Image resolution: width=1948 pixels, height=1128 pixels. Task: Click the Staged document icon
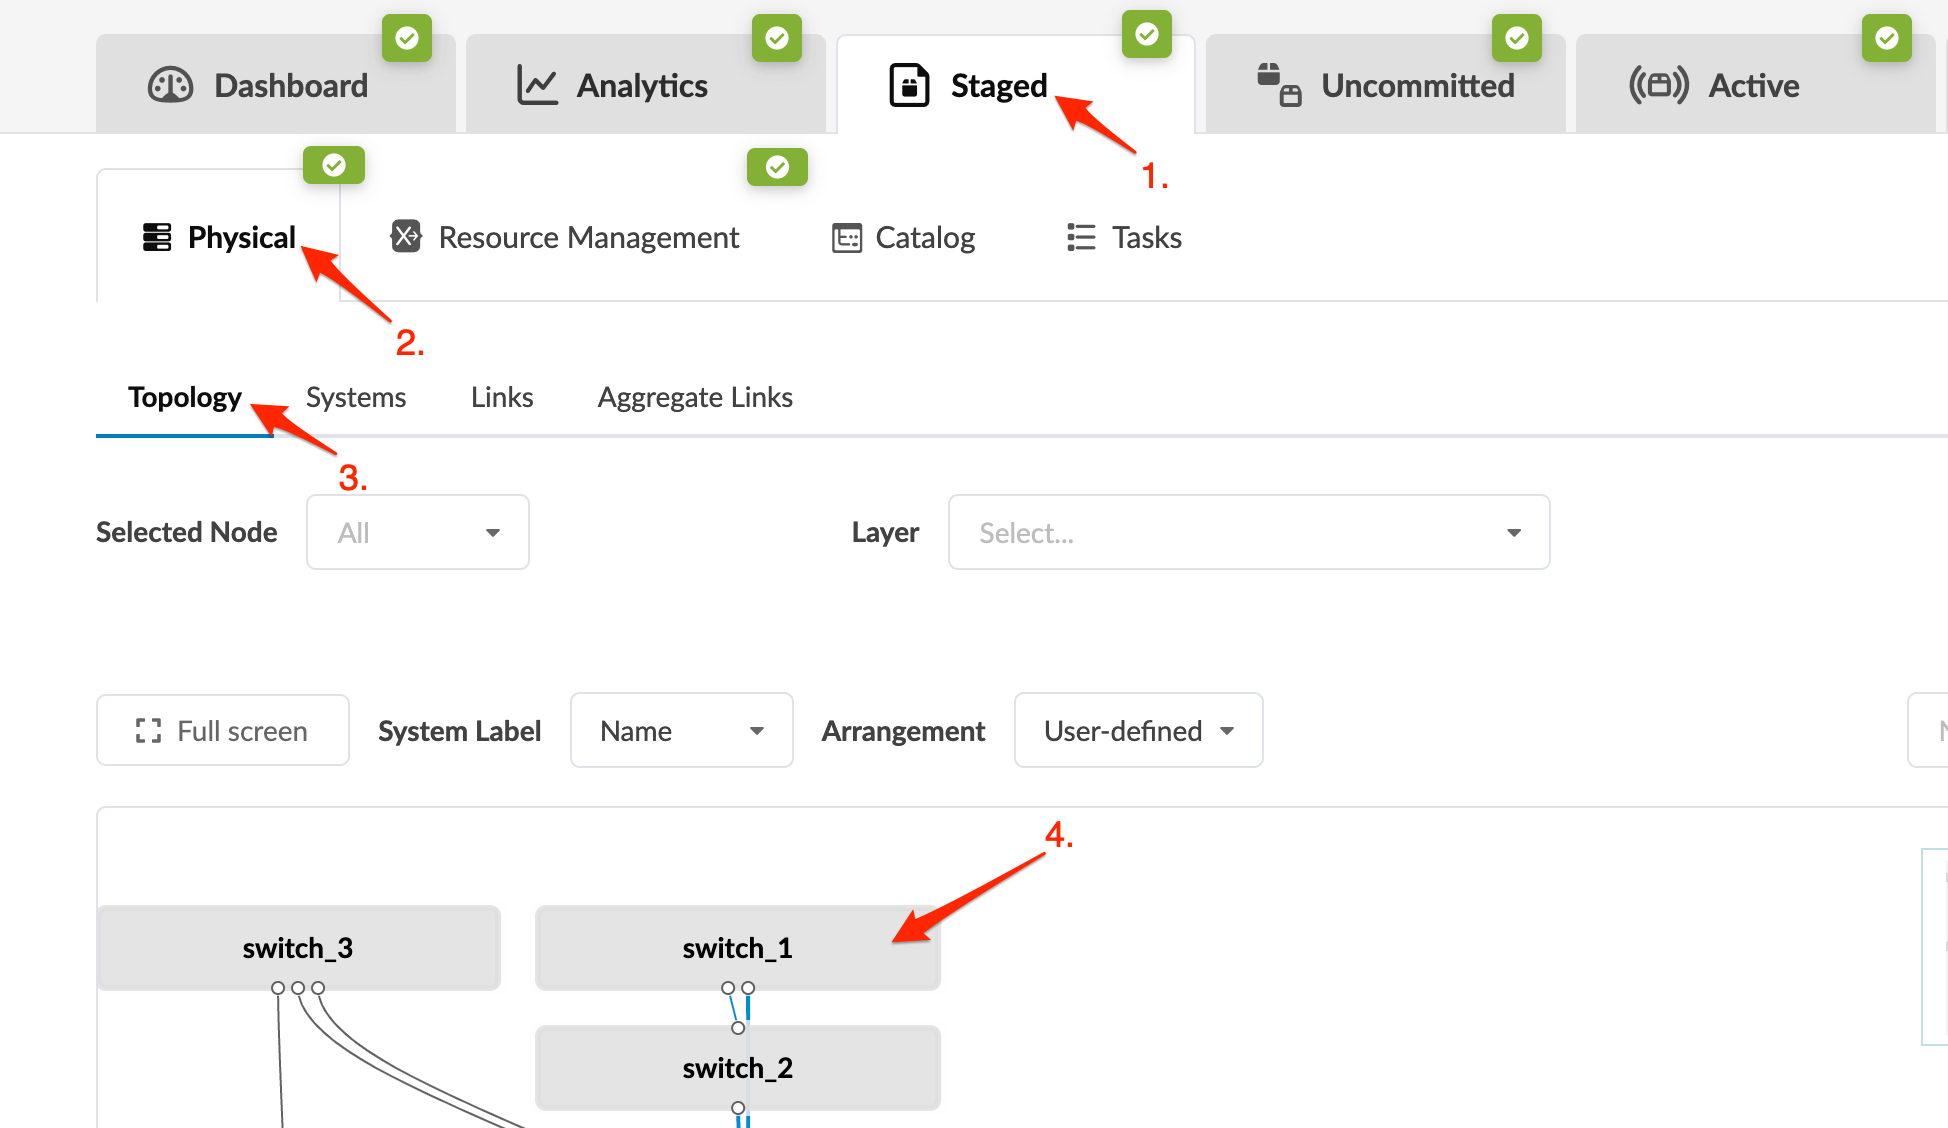[909, 86]
